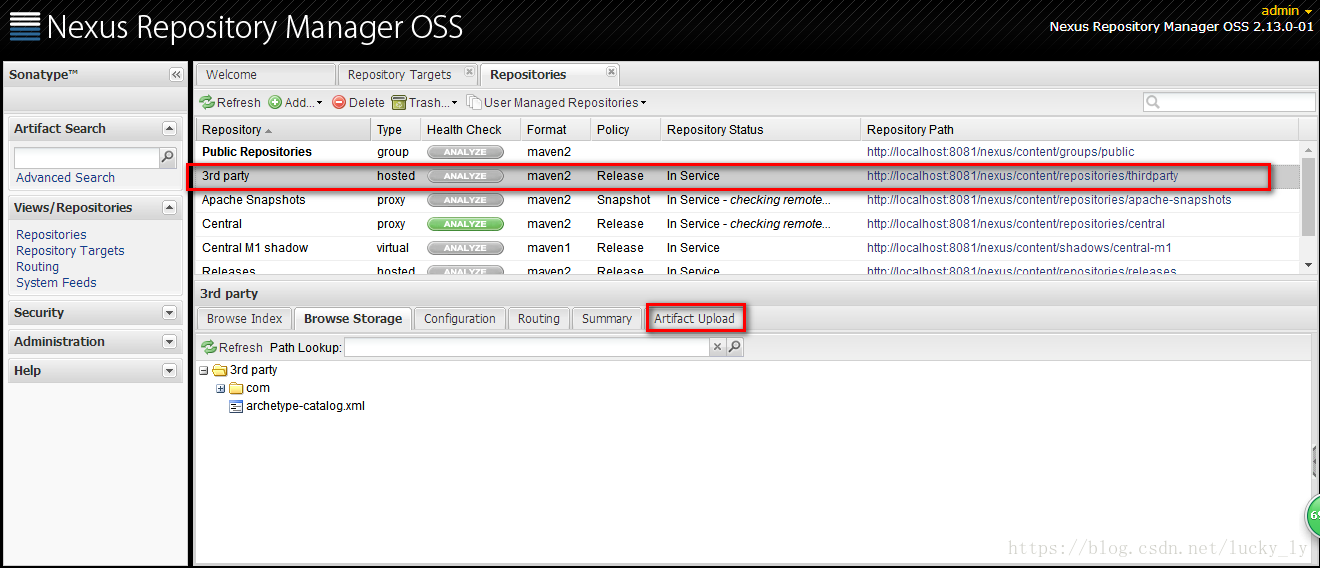This screenshot has height=568, width=1320.
Task: Open the Routing detail tab
Action: (539, 319)
